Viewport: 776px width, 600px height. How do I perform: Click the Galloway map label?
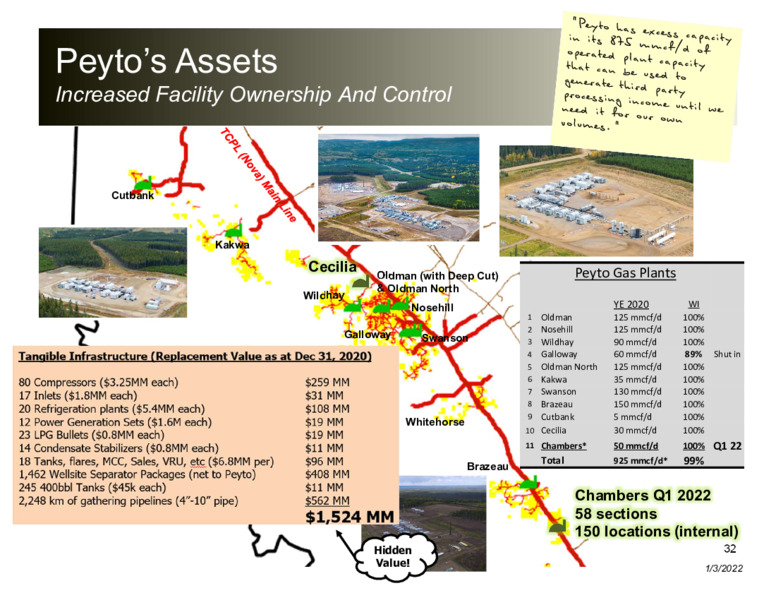pyautogui.click(x=367, y=335)
